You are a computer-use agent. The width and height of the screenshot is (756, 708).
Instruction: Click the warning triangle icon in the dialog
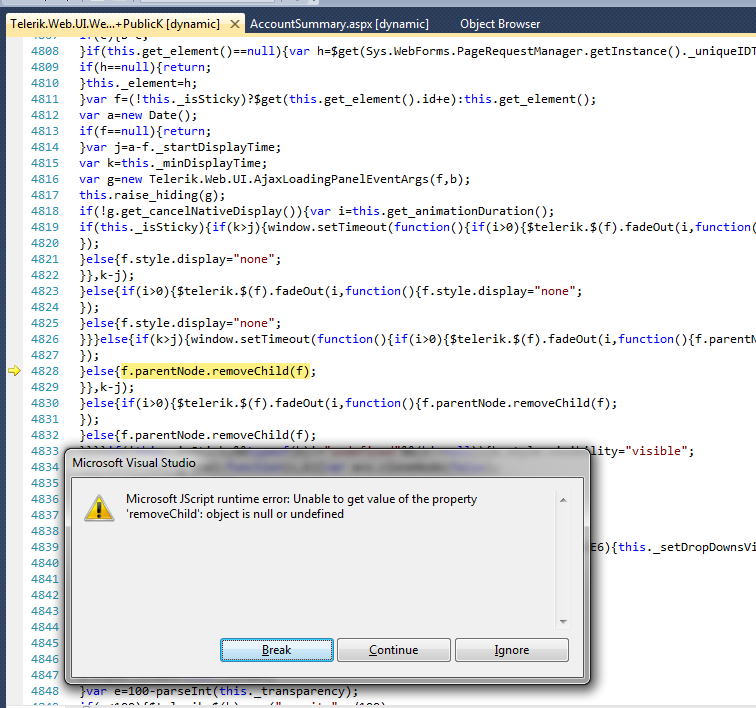(x=99, y=508)
